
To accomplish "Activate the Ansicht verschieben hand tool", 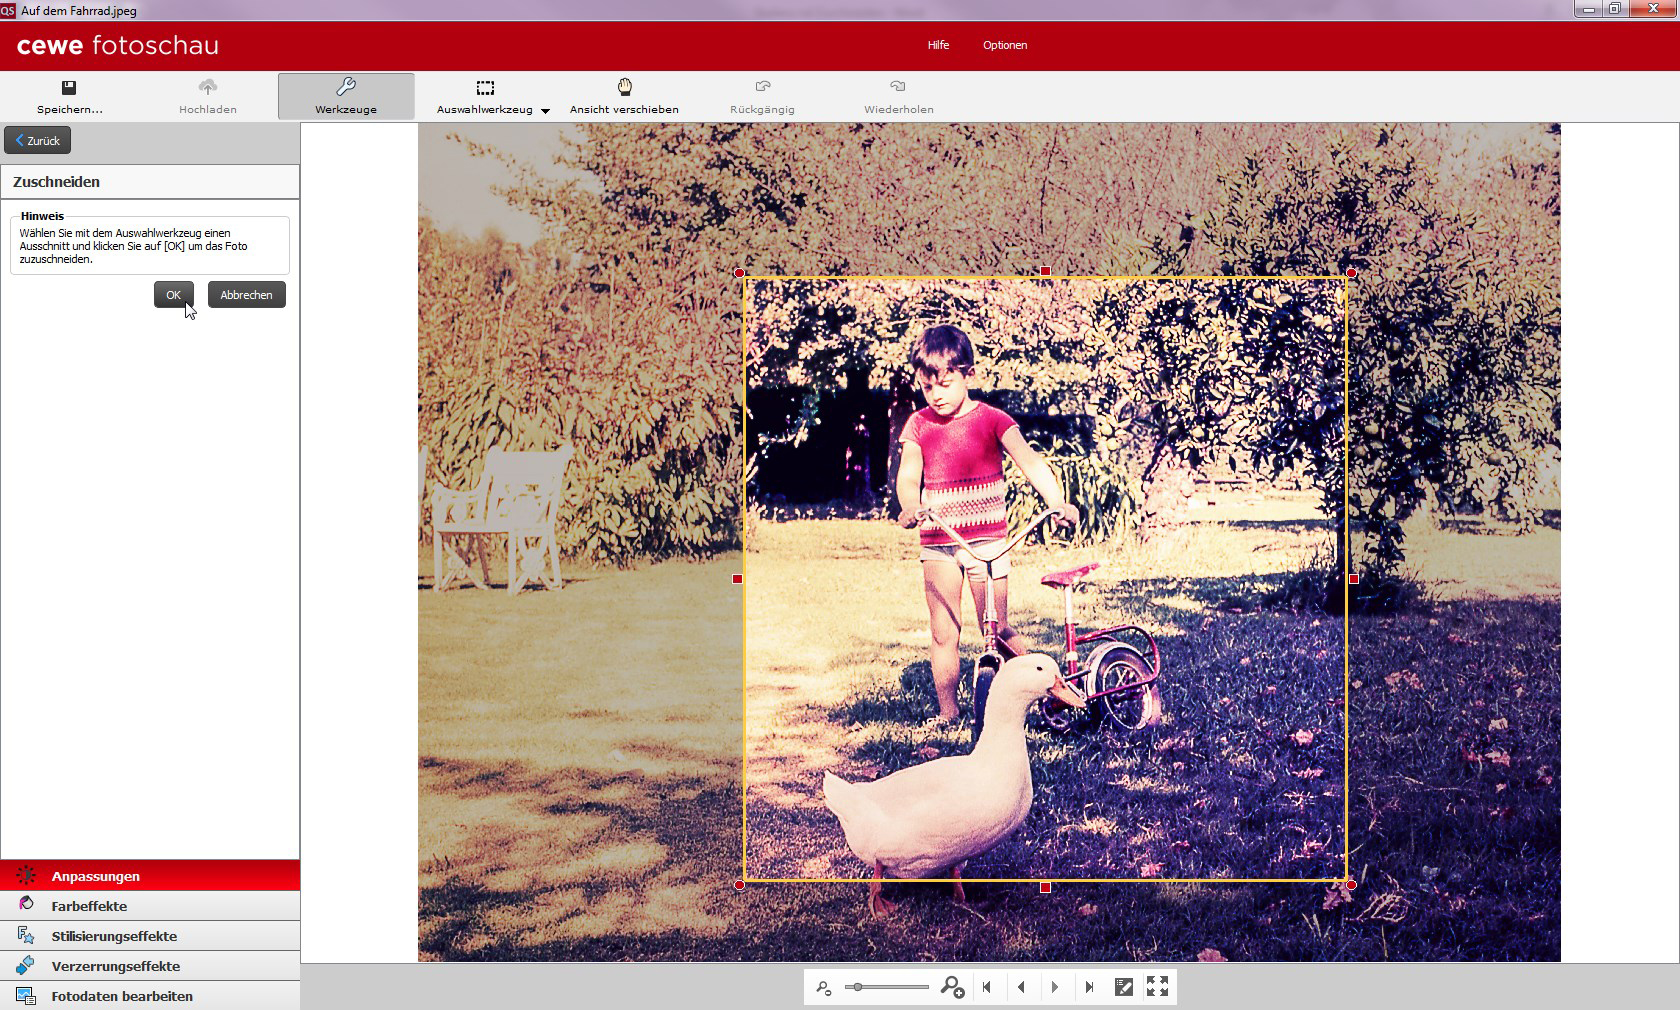I will click(624, 96).
